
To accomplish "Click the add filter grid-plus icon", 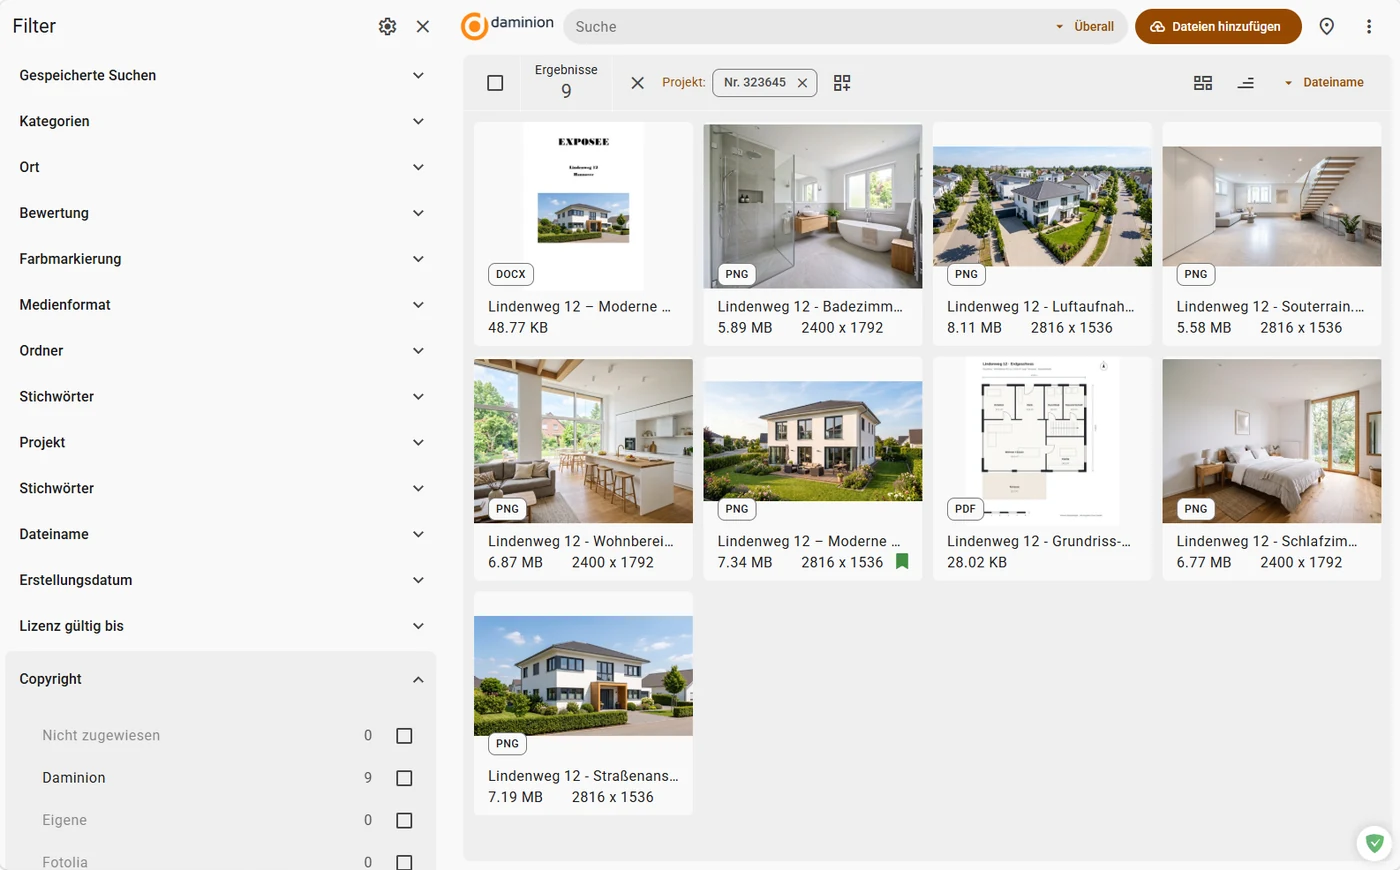I will pos(842,83).
